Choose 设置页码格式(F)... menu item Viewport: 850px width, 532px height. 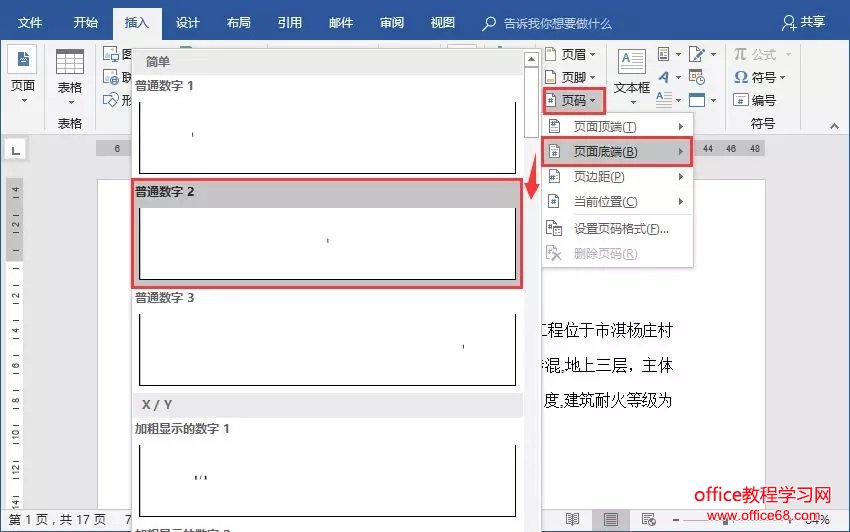click(617, 229)
